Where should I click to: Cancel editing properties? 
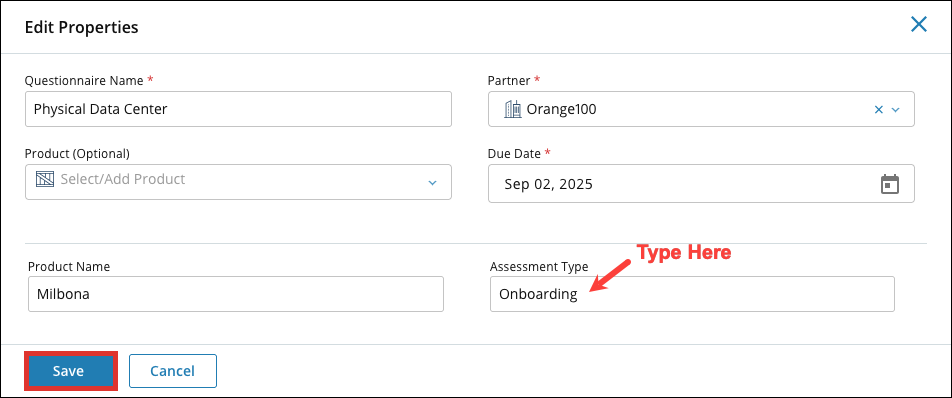(x=172, y=371)
